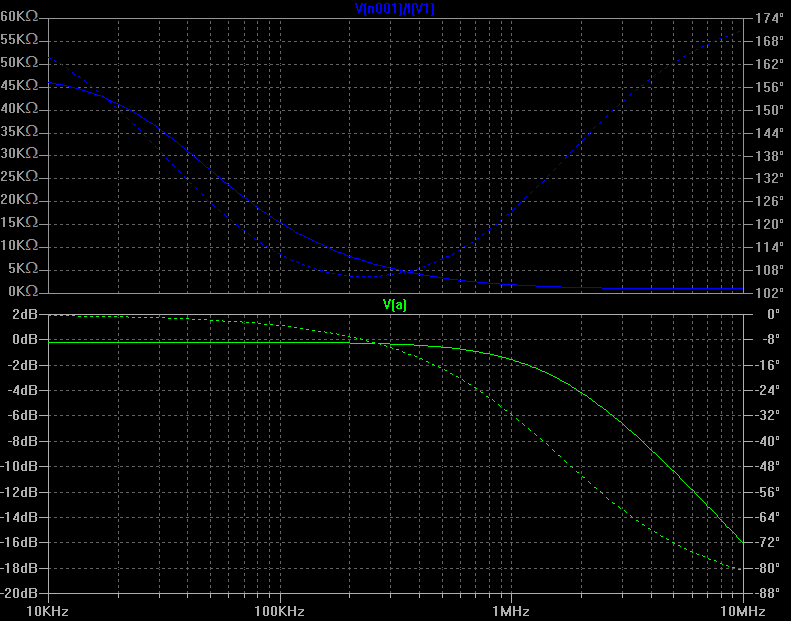
Task: Click the 10KΩ axis label
Action: [19, 245]
